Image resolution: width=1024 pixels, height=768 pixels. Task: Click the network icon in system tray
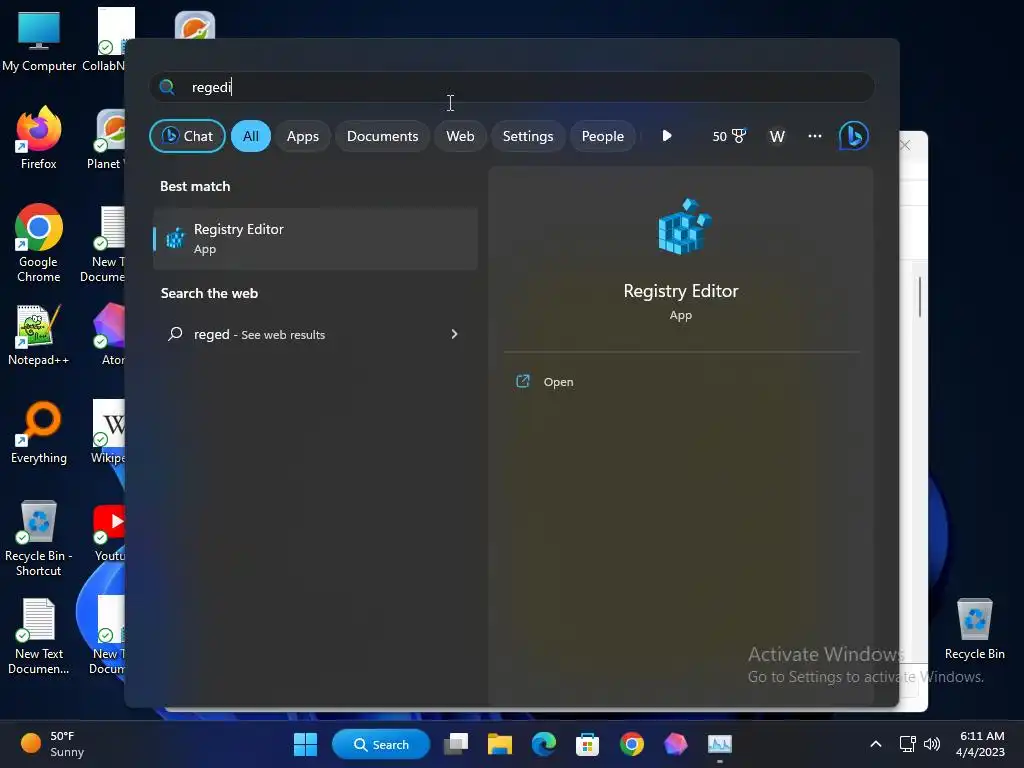point(907,744)
